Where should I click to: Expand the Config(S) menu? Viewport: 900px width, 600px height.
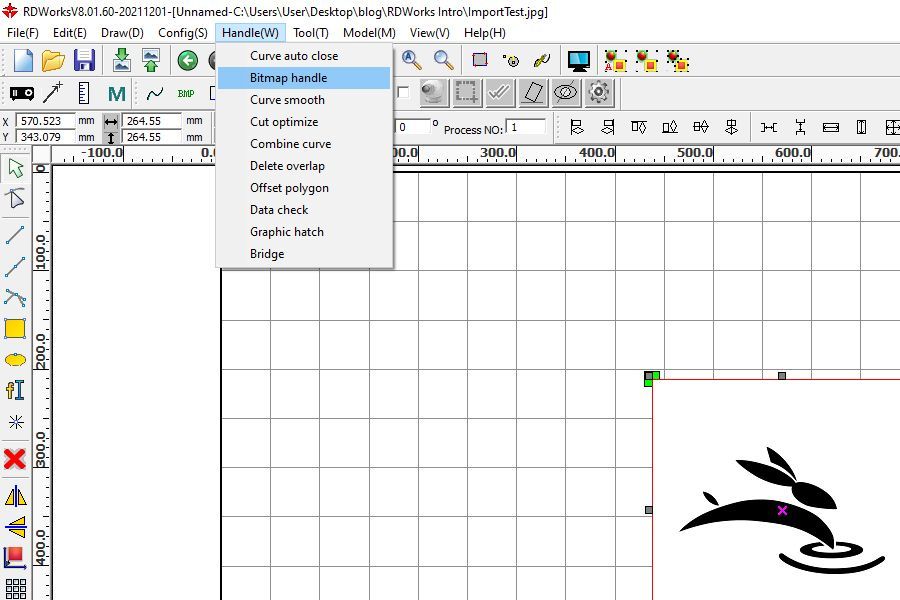(182, 33)
